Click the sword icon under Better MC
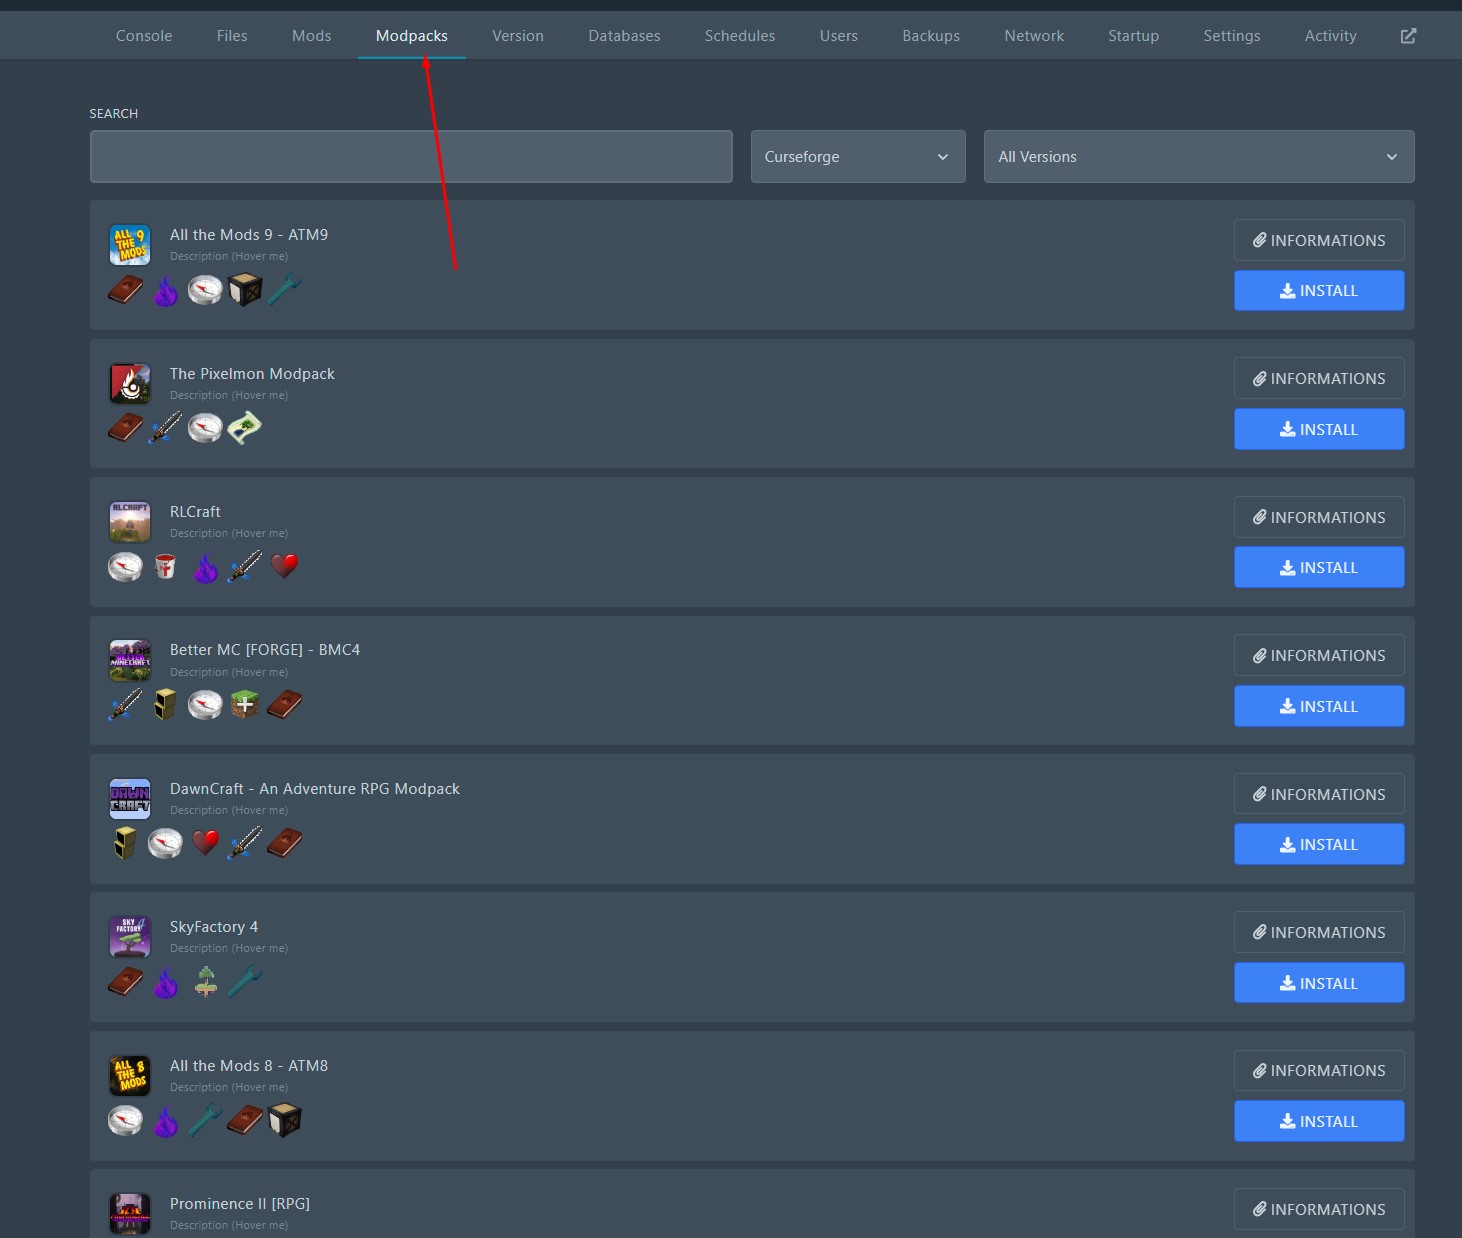1462x1238 pixels. [x=126, y=705]
